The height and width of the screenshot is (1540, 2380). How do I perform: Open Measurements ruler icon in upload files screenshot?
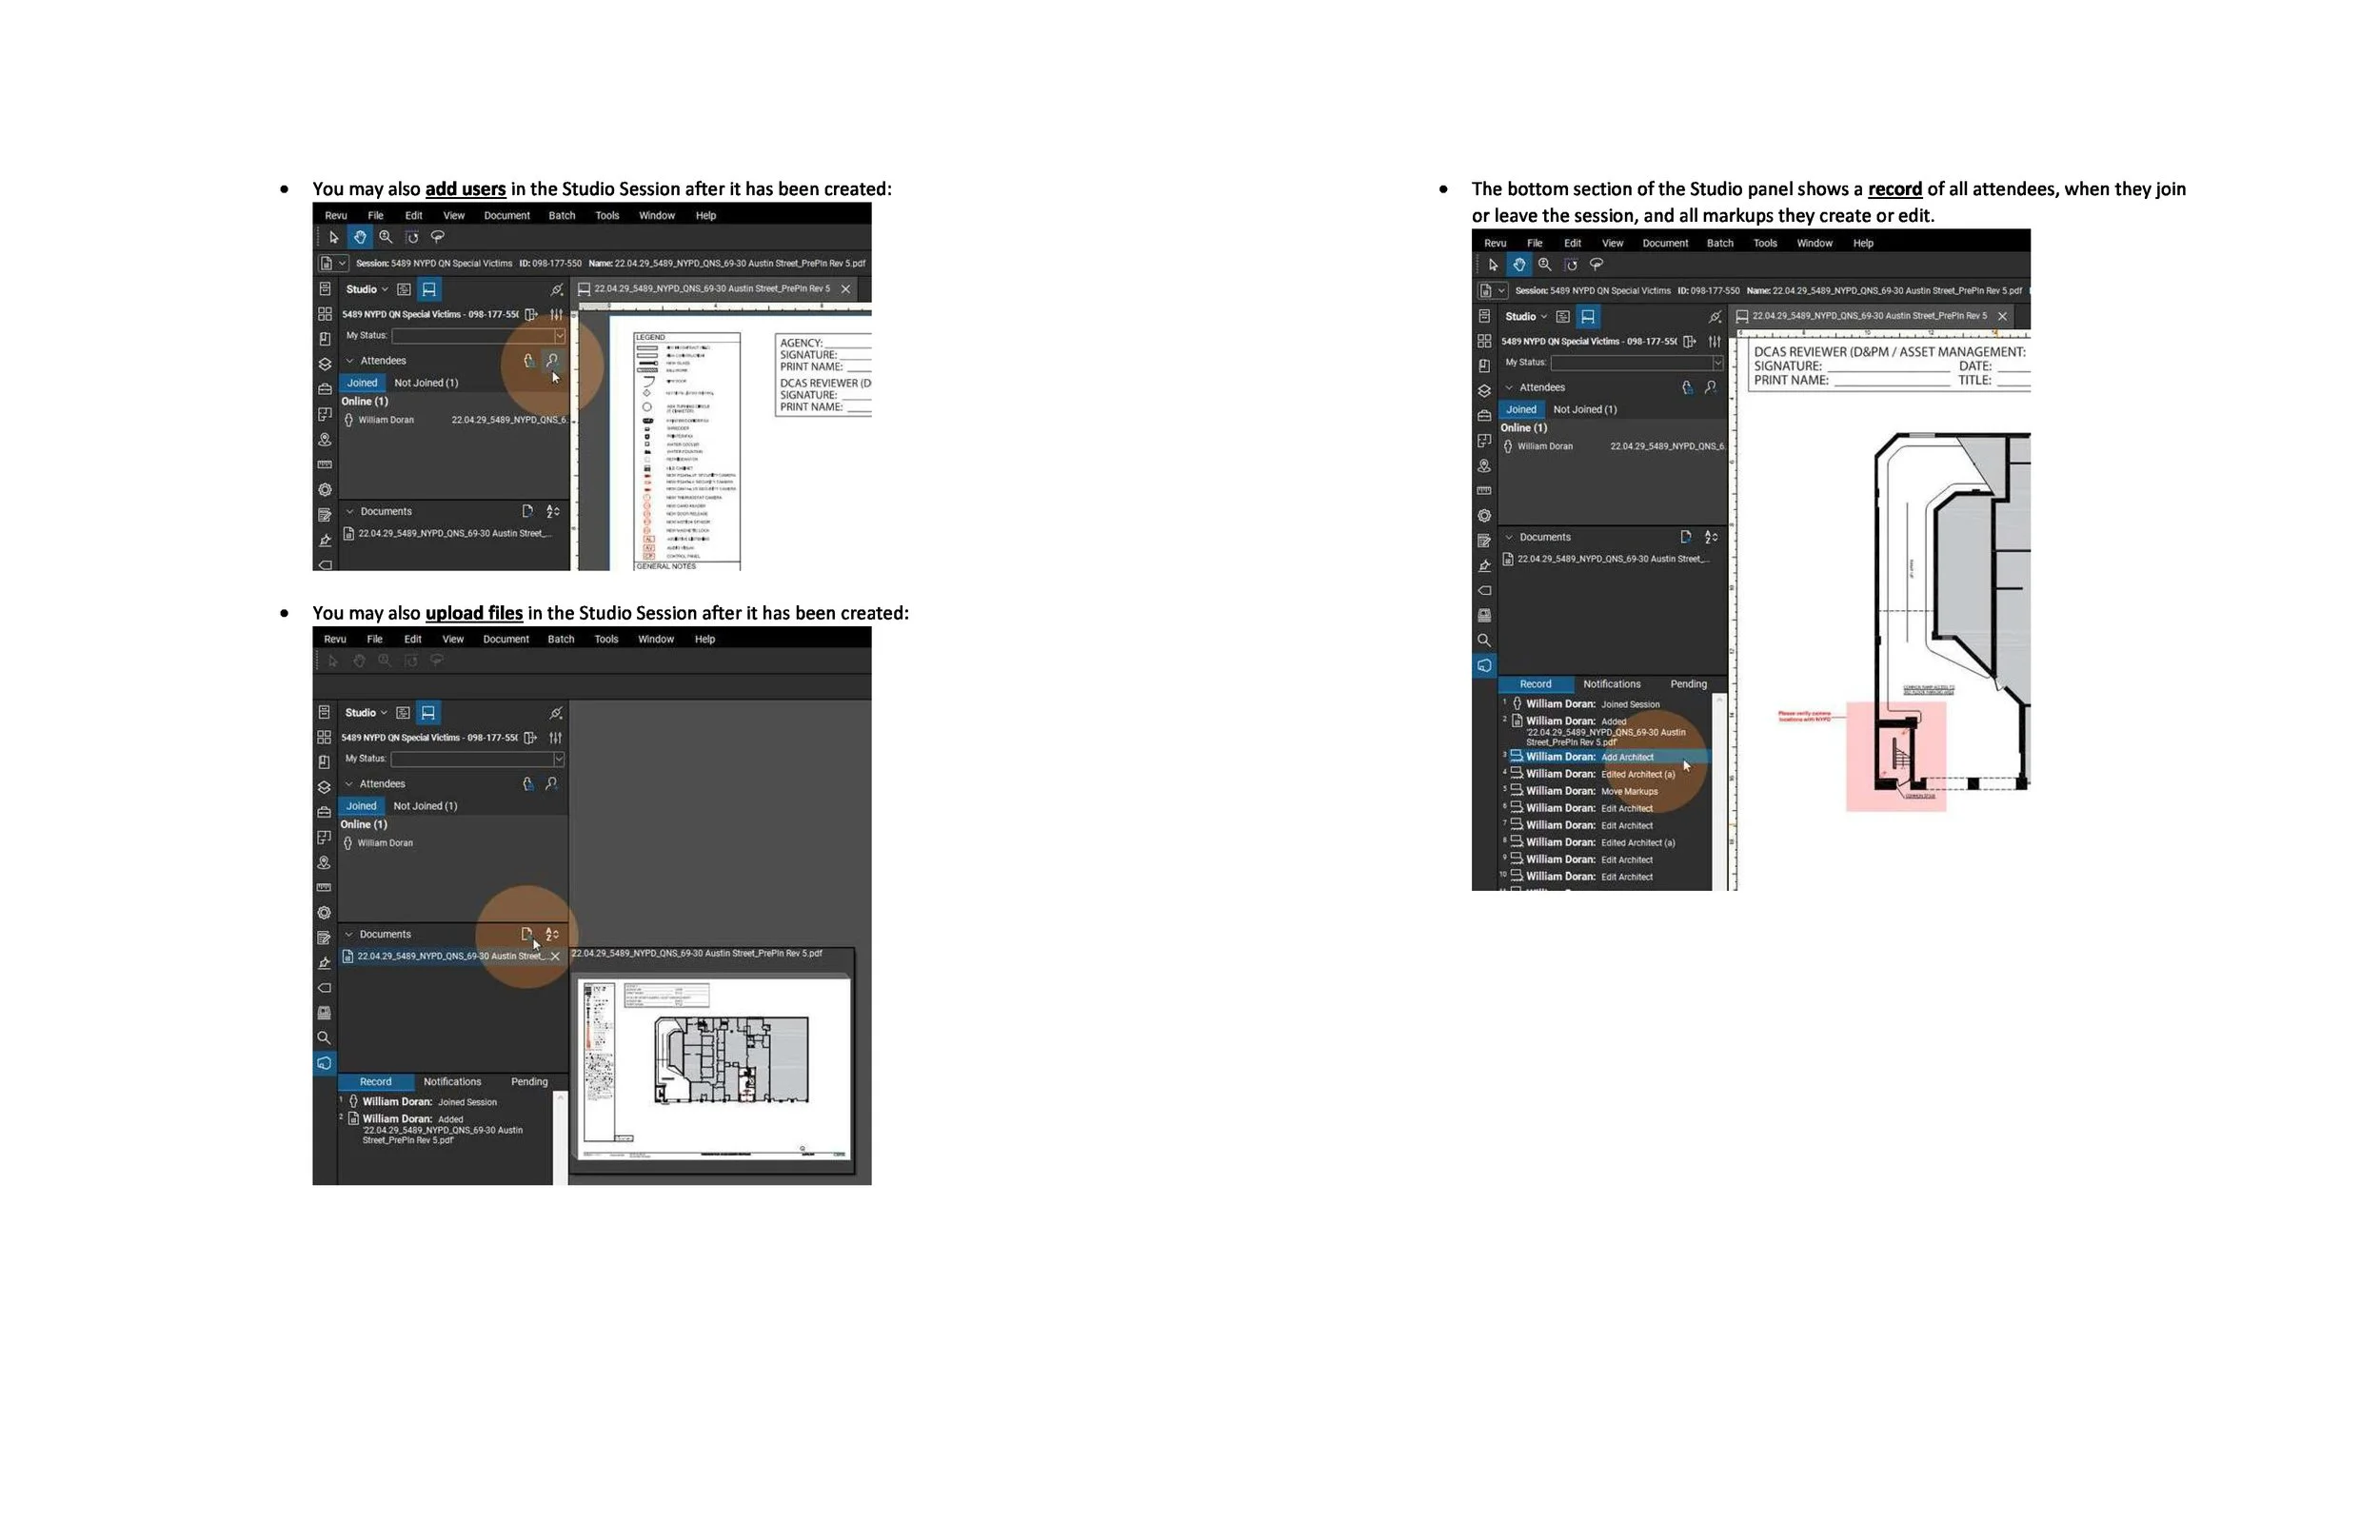[x=324, y=887]
